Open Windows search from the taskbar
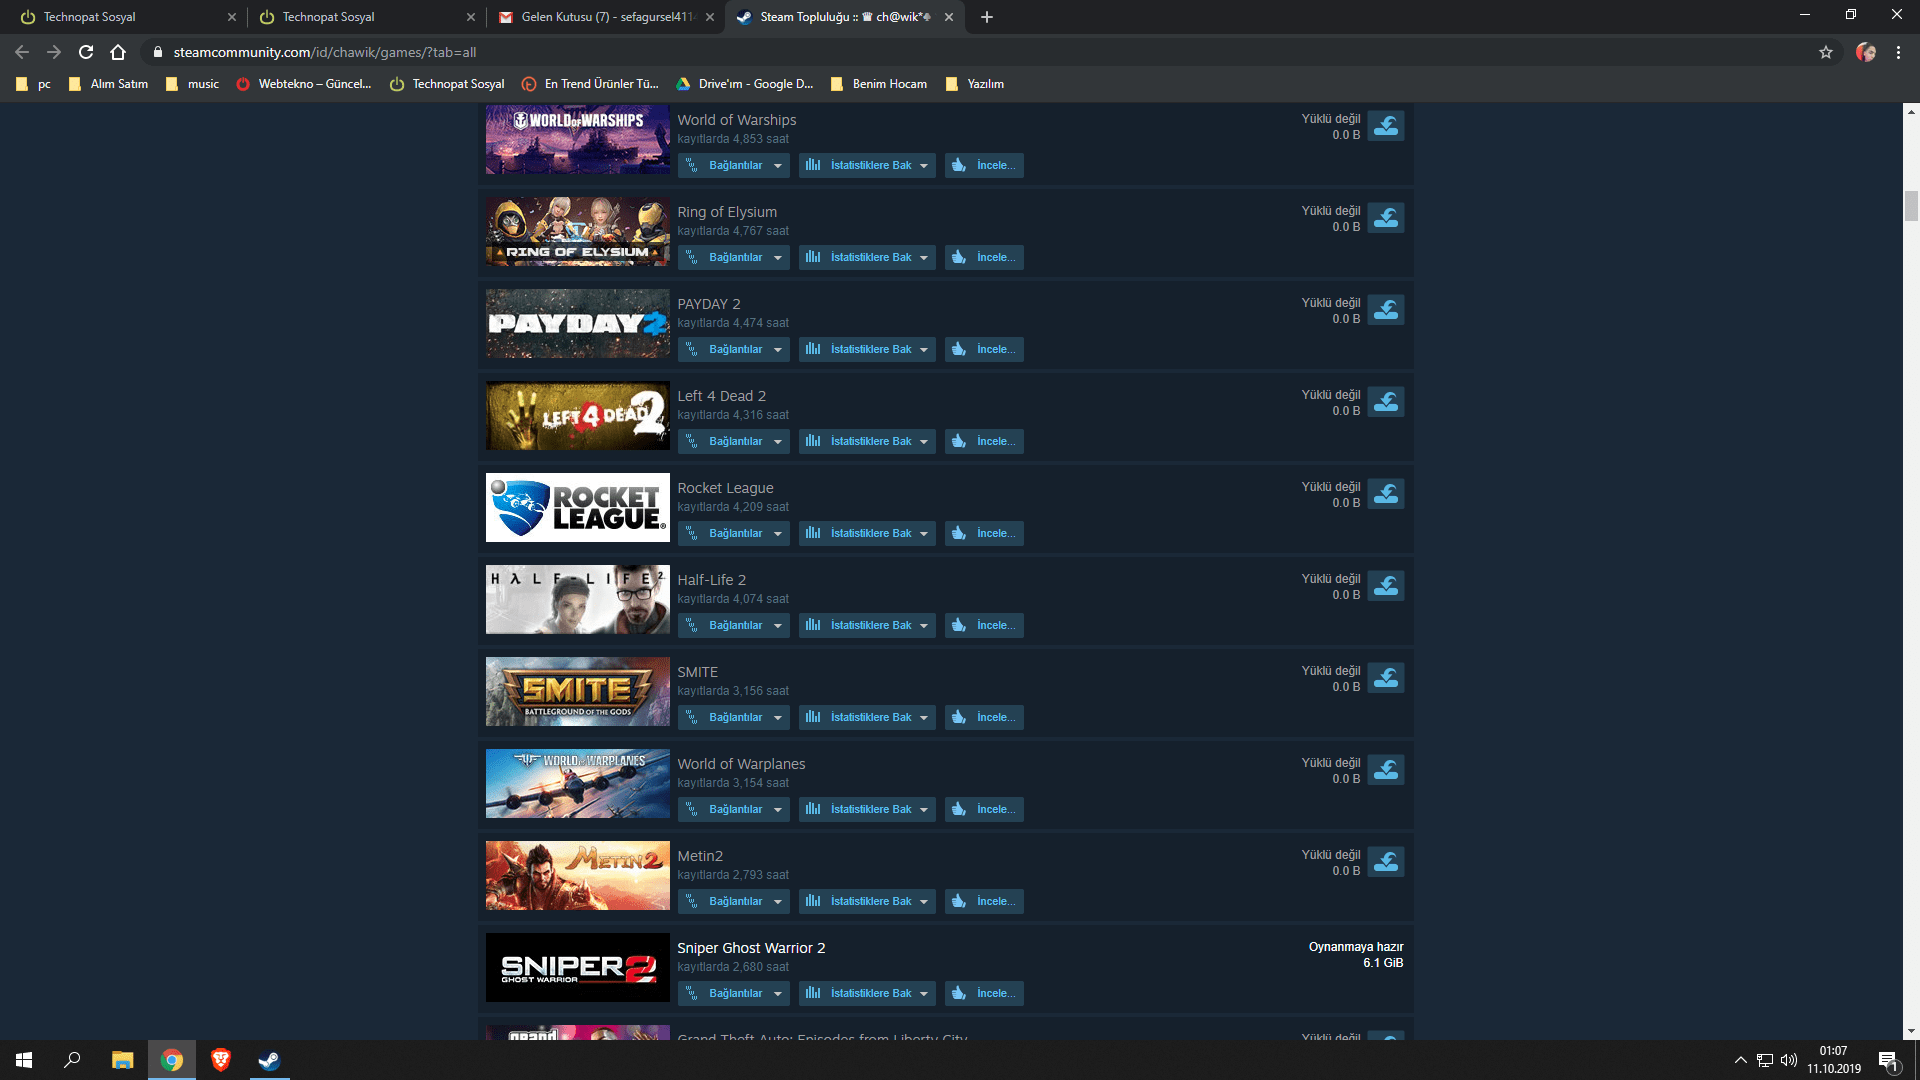The width and height of the screenshot is (1920, 1080). pos(70,1060)
